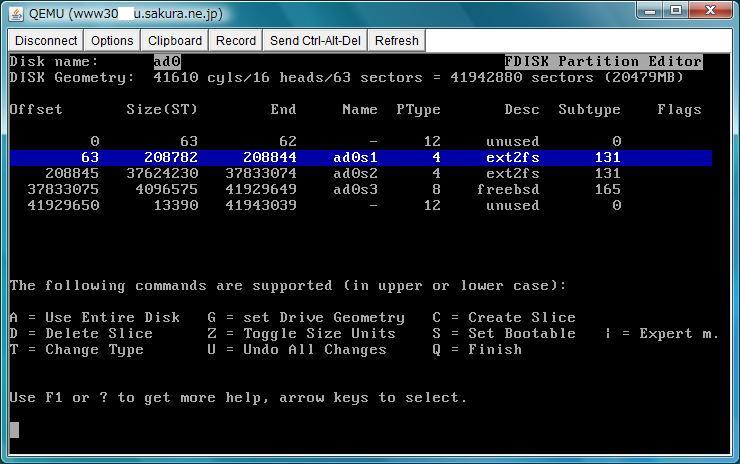Click the ad0s3 freebsd partition row
The height and width of the screenshot is (464, 740).
[360, 190]
